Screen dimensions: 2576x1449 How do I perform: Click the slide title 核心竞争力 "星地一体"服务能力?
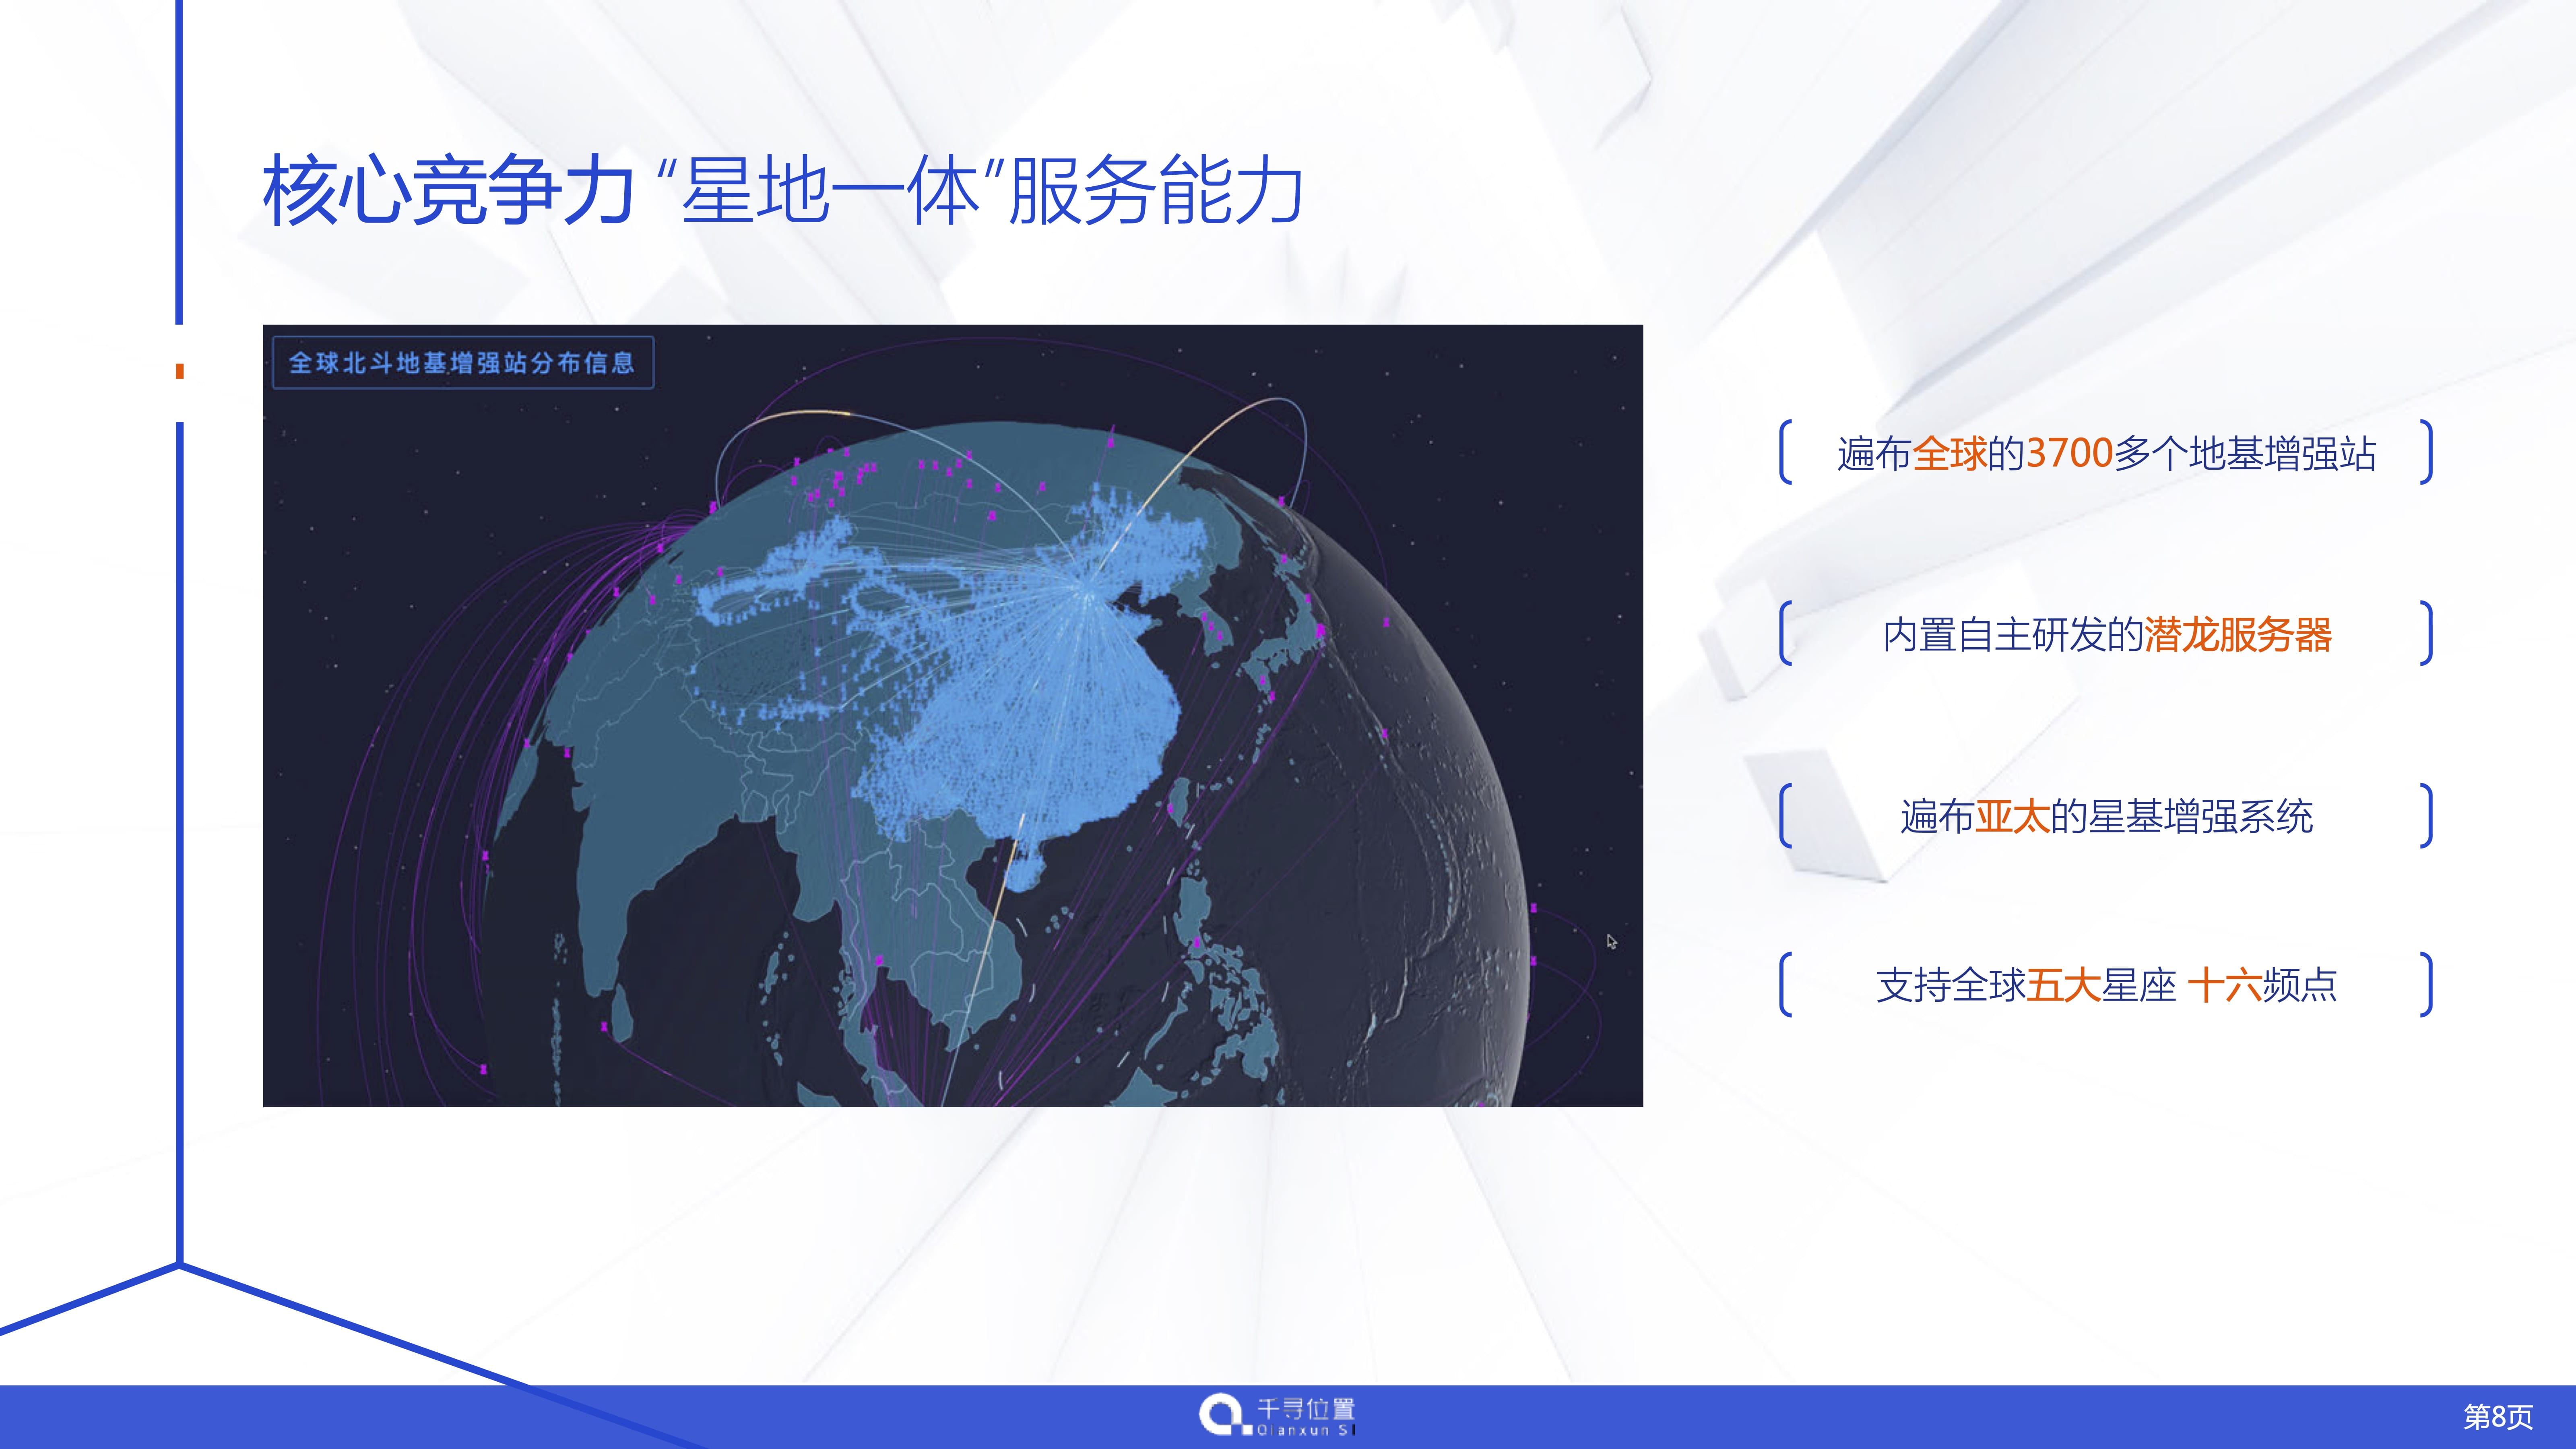click(x=783, y=190)
